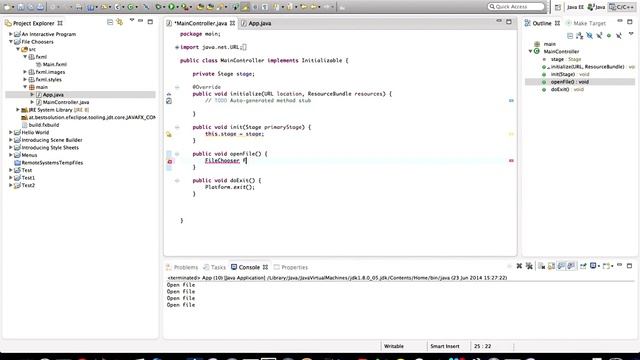Toggle Show Console on Standard Error change

tap(571, 266)
